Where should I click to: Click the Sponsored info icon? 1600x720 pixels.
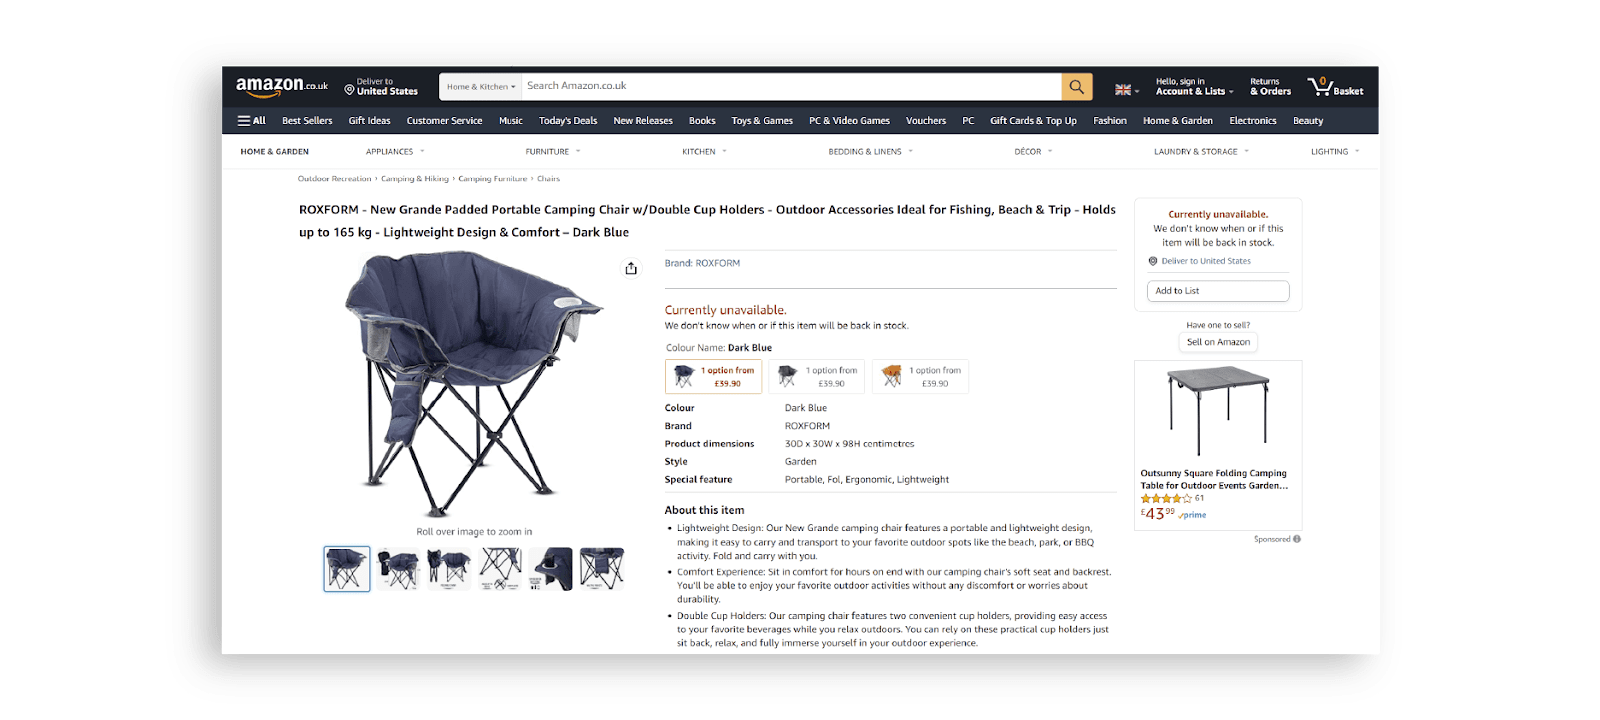[x=1297, y=539]
